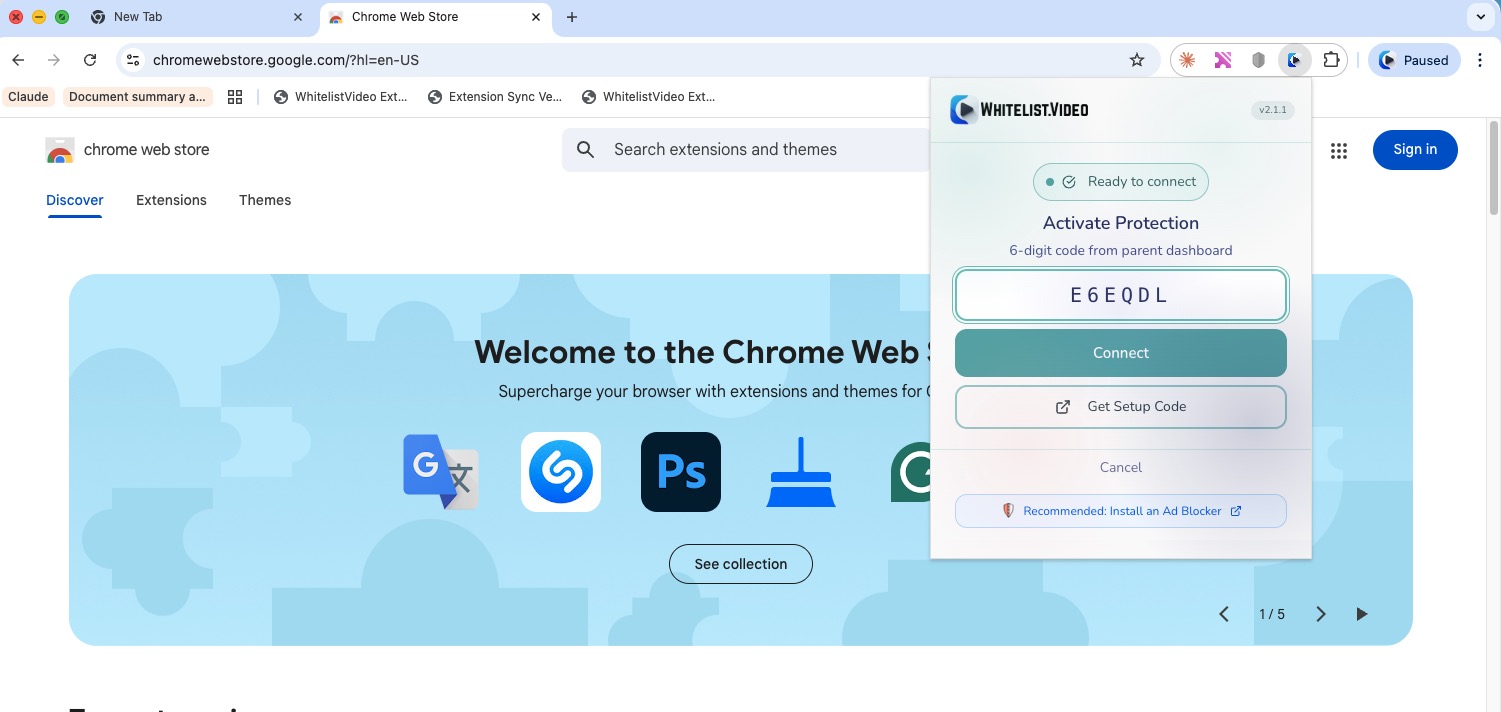The image size is (1501, 712).
Task: Click the 1 / 5 slide counter
Action: (x=1272, y=614)
